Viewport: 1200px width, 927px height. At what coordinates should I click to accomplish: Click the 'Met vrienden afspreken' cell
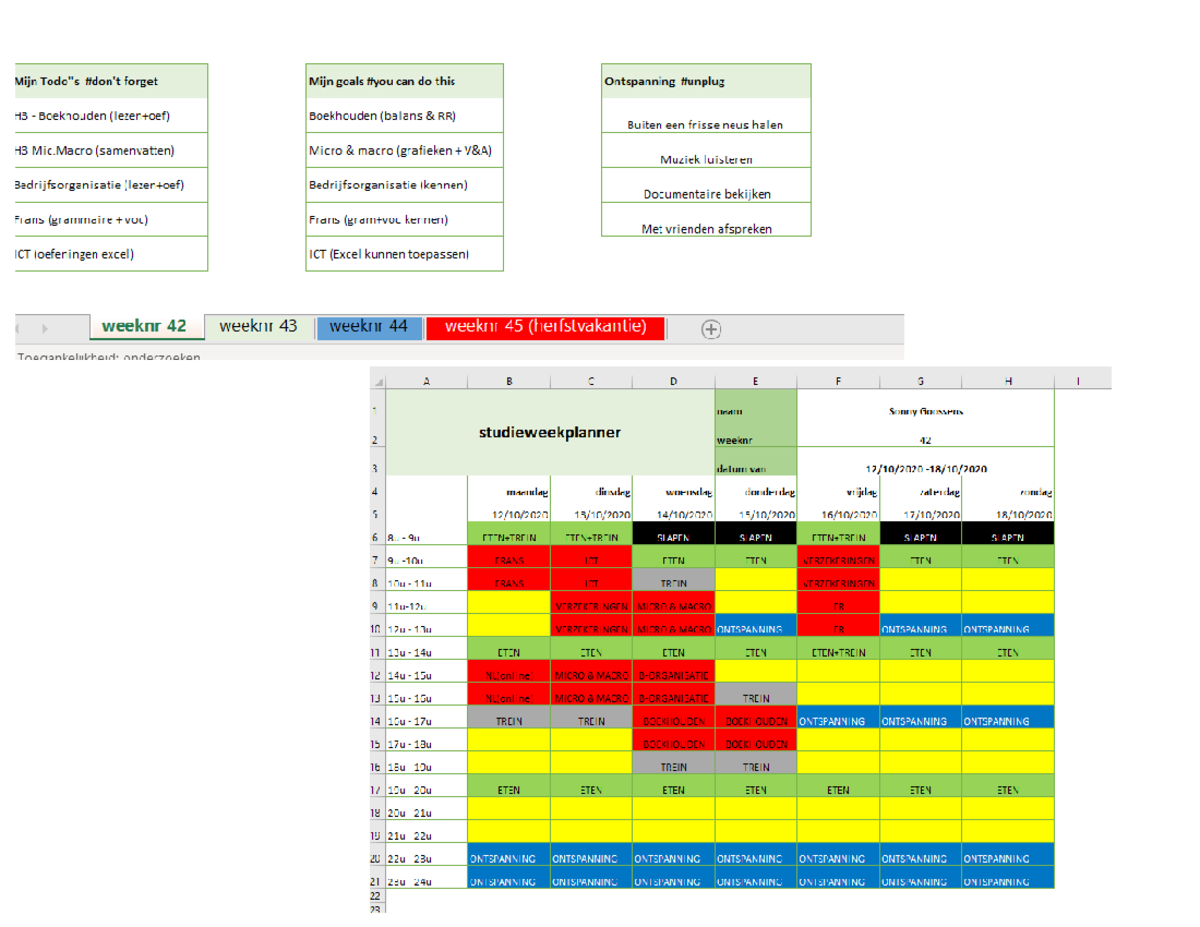[707, 227]
